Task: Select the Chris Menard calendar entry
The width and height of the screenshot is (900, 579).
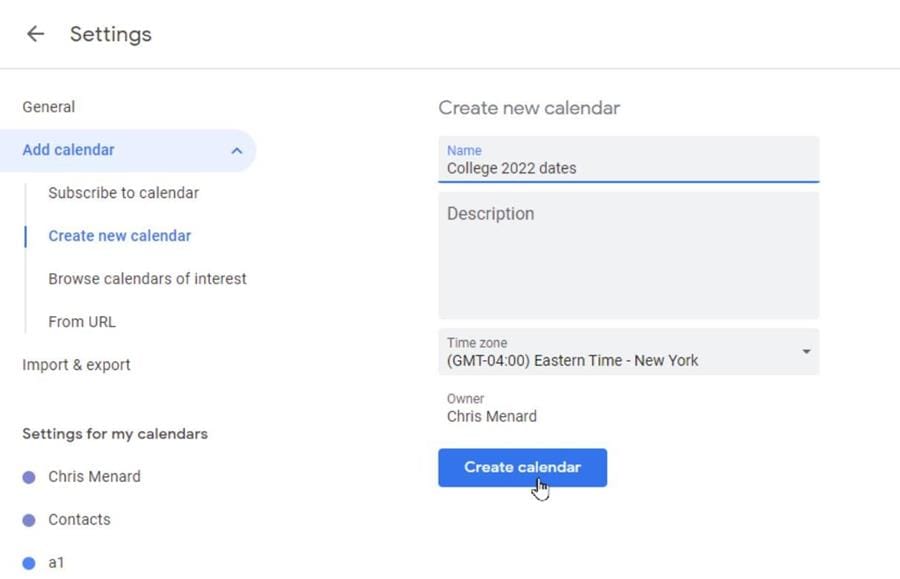Action: [x=94, y=476]
